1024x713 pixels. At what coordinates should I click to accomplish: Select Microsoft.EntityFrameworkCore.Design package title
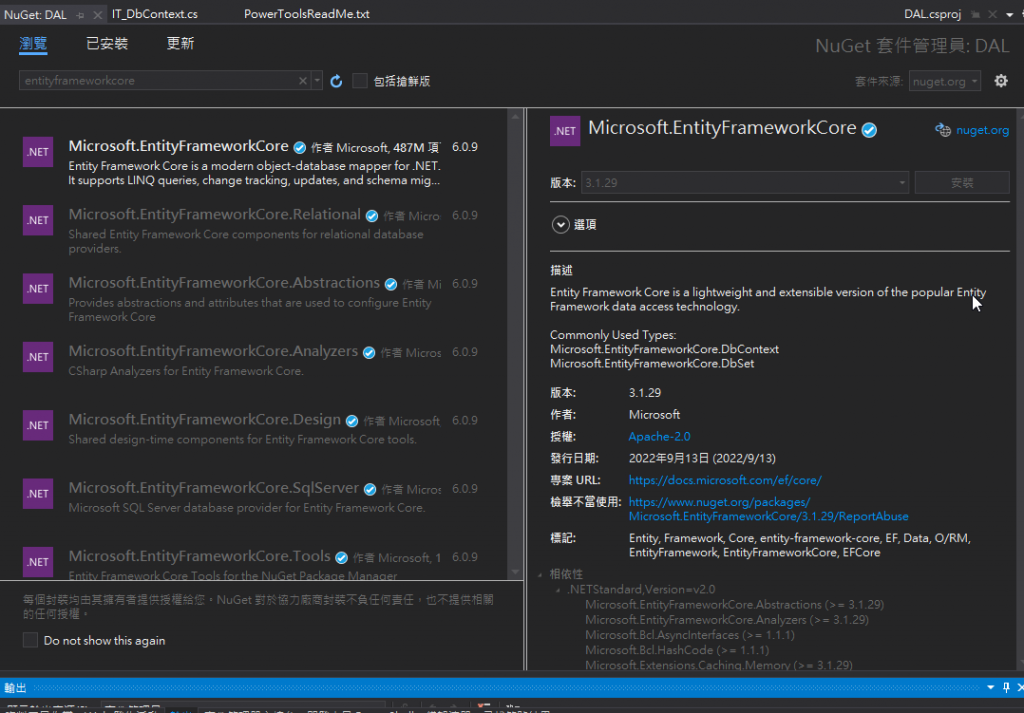tap(204, 420)
